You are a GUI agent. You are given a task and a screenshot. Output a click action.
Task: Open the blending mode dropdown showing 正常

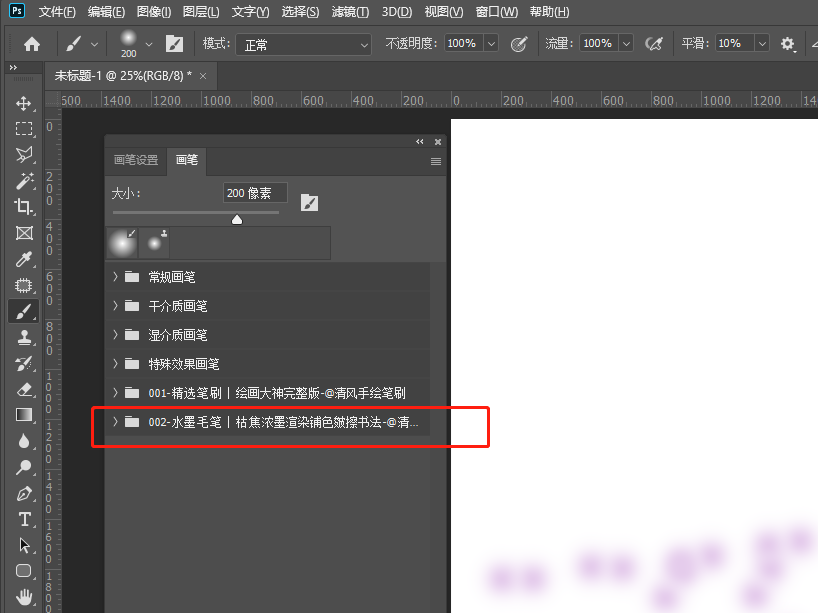304,45
